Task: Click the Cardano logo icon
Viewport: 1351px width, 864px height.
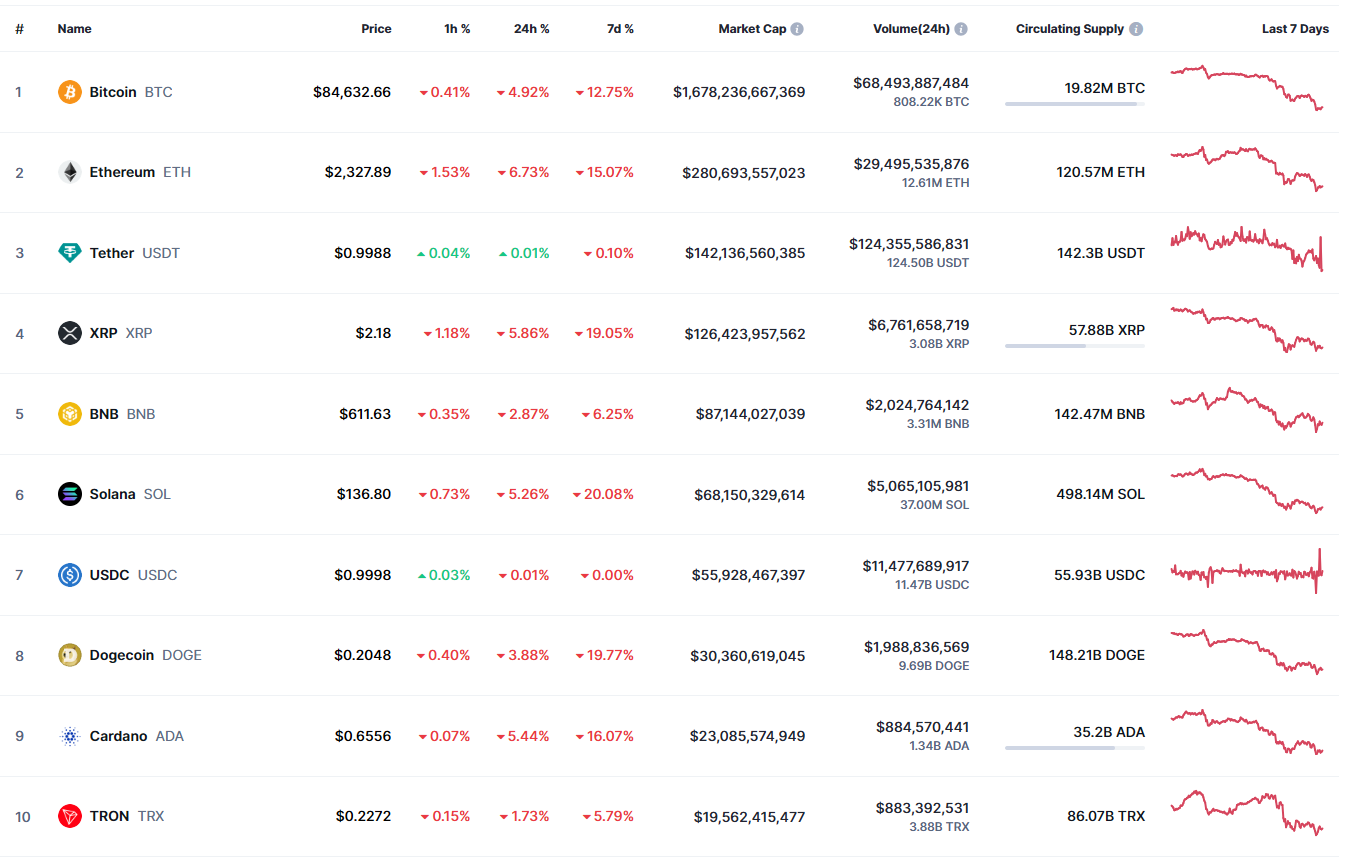Action: (x=70, y=736)
